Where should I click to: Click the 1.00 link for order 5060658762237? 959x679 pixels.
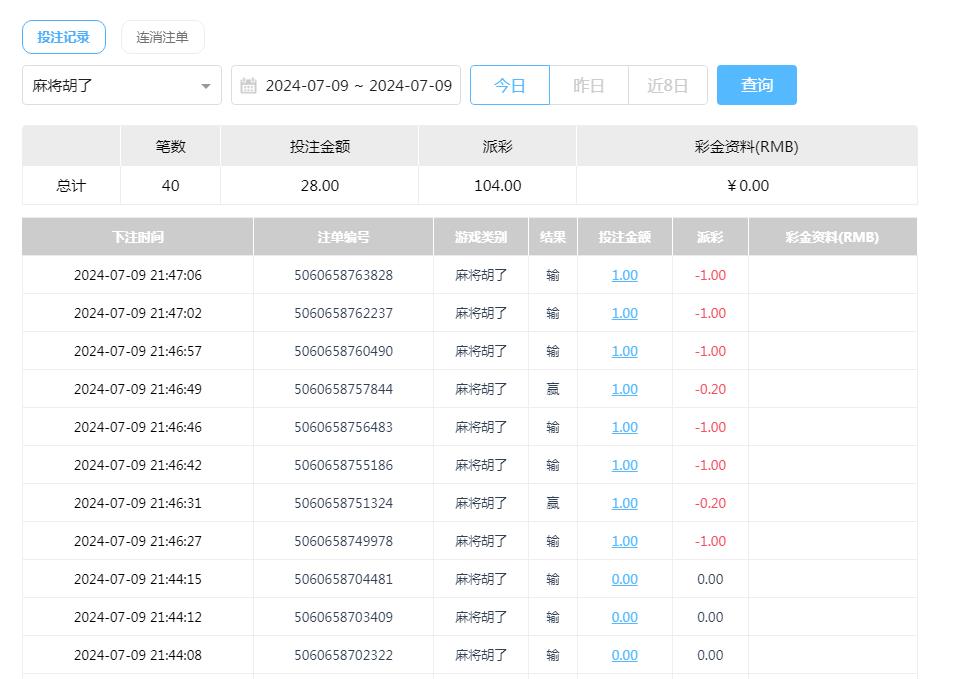pos(623,313)
